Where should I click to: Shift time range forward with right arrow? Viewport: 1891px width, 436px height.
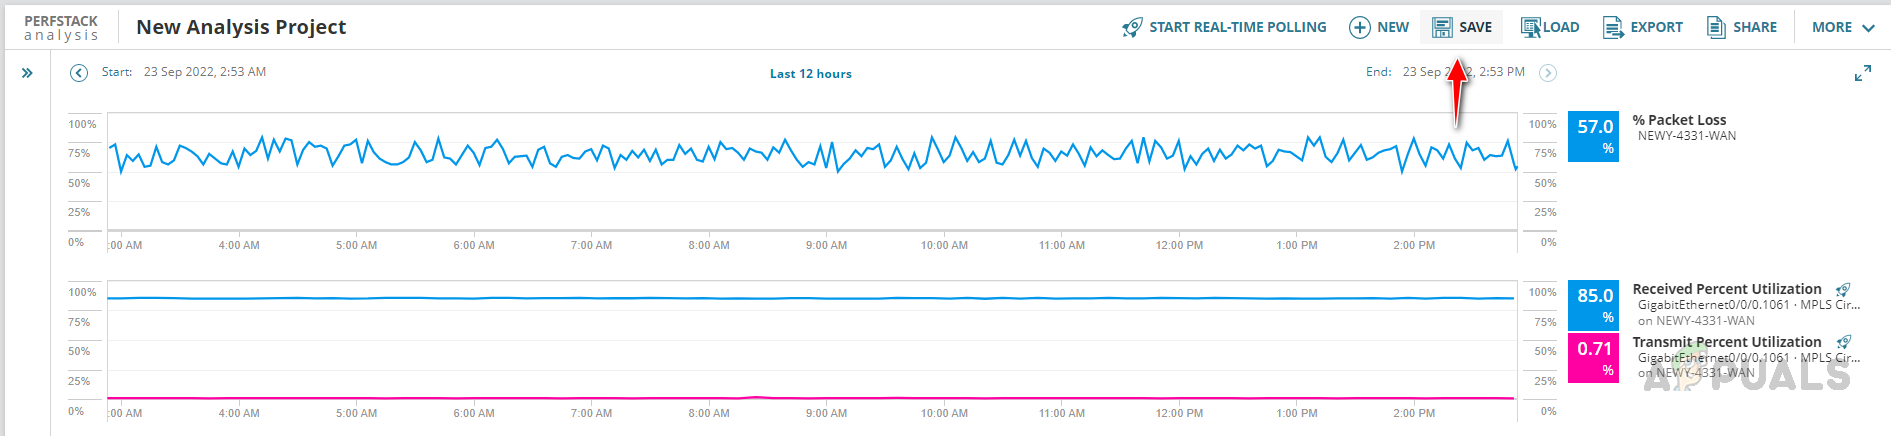pyautogui.click(x=1547, y=72)
